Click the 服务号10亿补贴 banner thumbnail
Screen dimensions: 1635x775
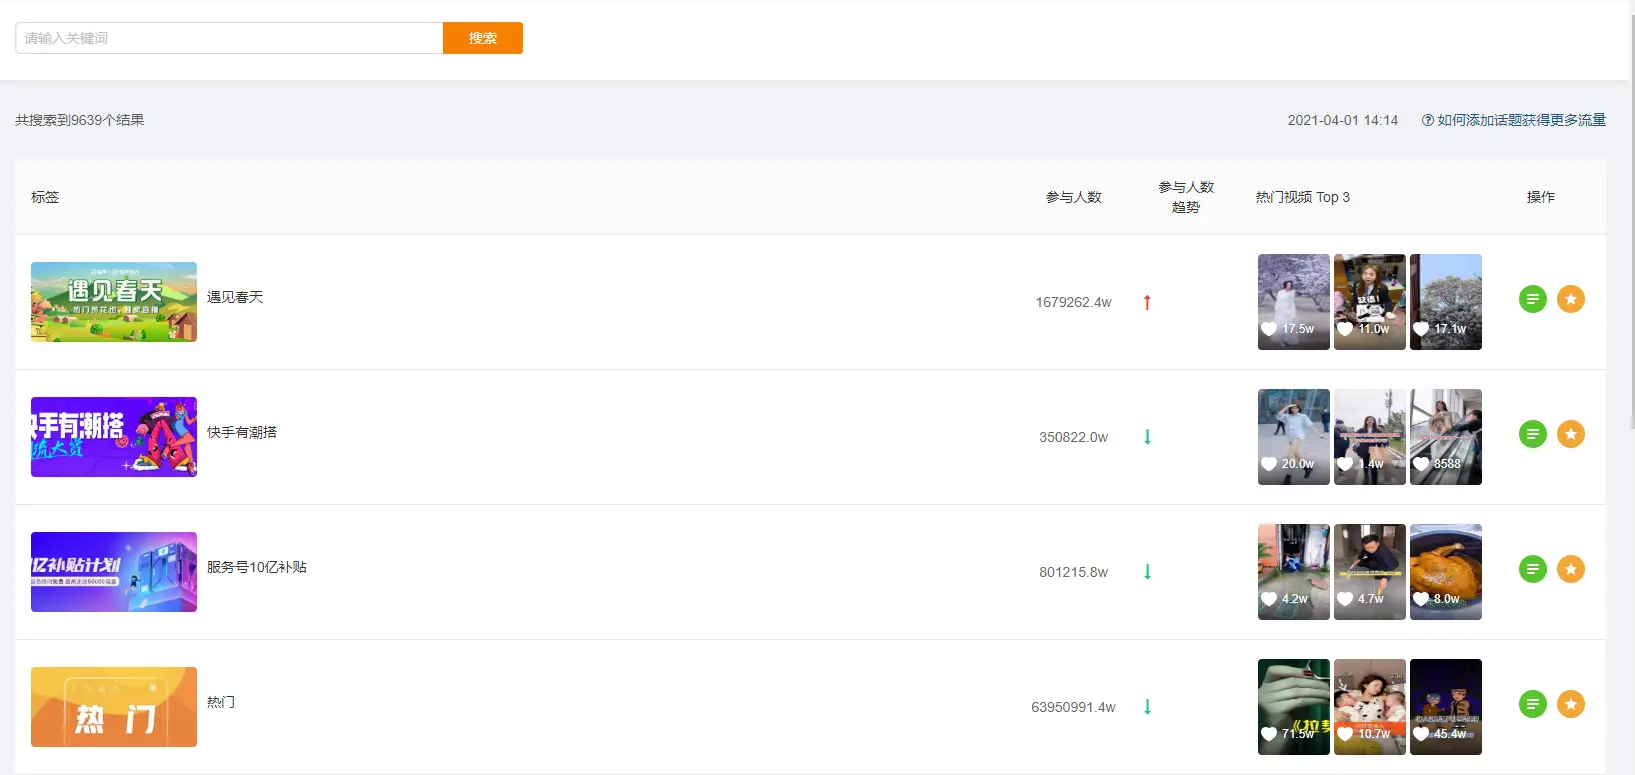114,572
